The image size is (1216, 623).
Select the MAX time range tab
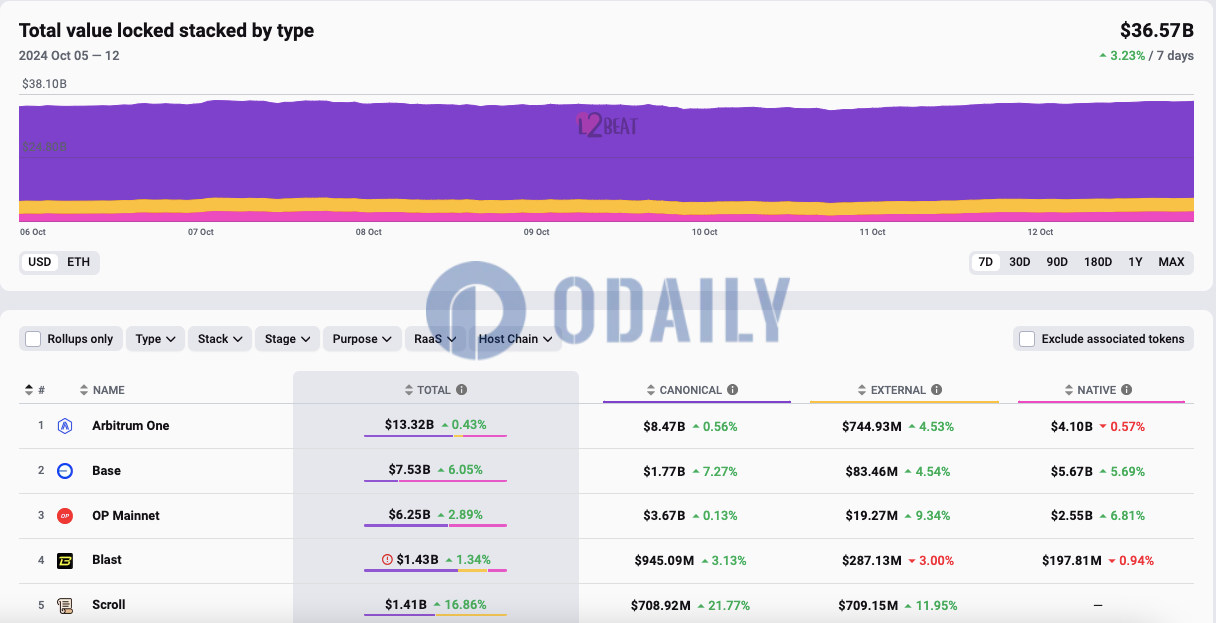1171,262
